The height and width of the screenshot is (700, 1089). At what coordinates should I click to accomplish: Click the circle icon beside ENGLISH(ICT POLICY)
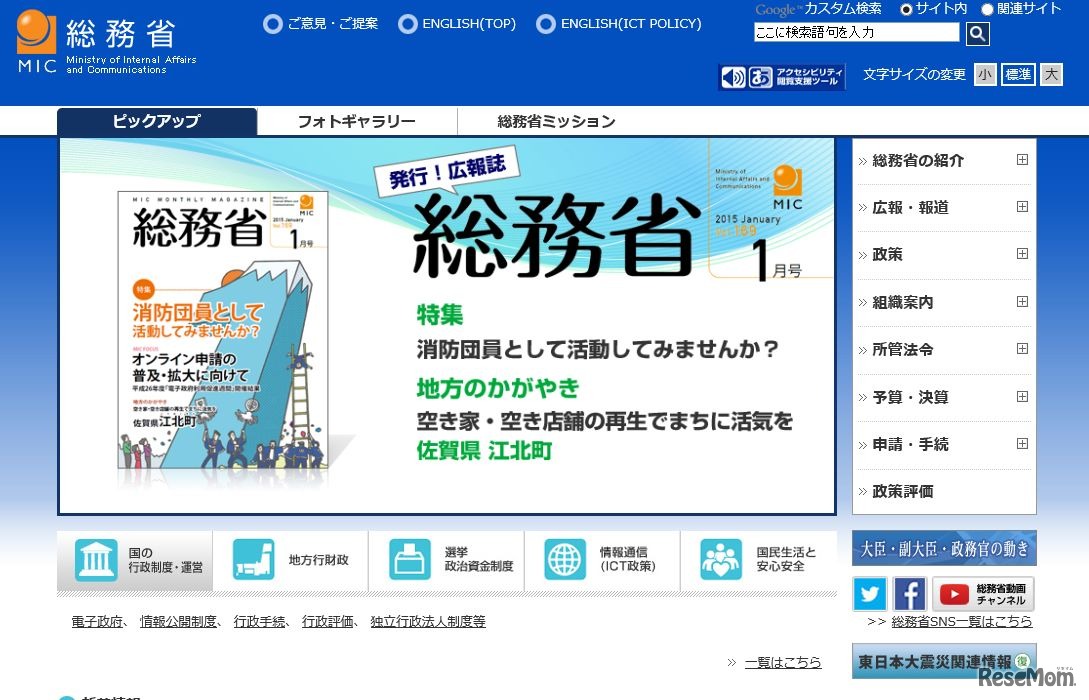pos(546,24)
